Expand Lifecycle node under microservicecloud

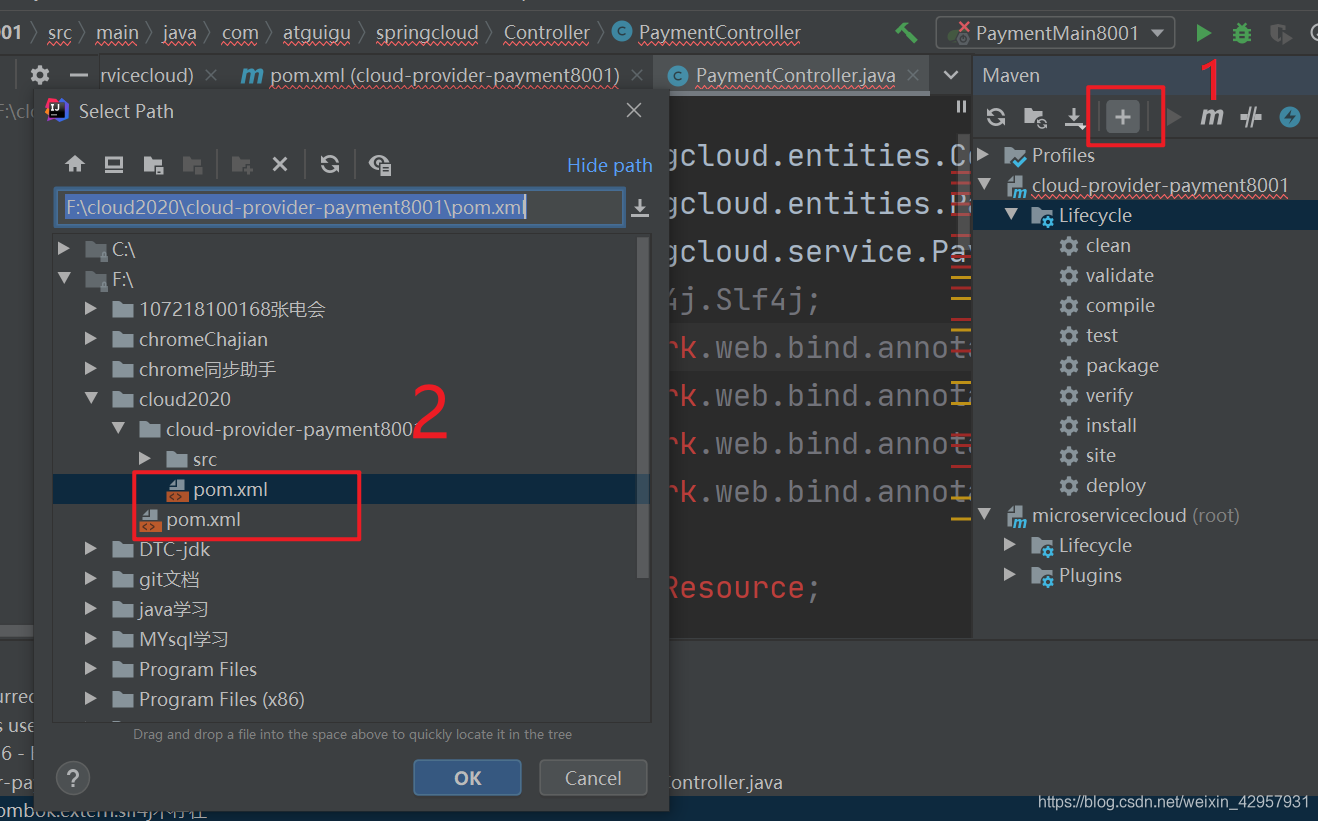click(x=1011, y=545)
